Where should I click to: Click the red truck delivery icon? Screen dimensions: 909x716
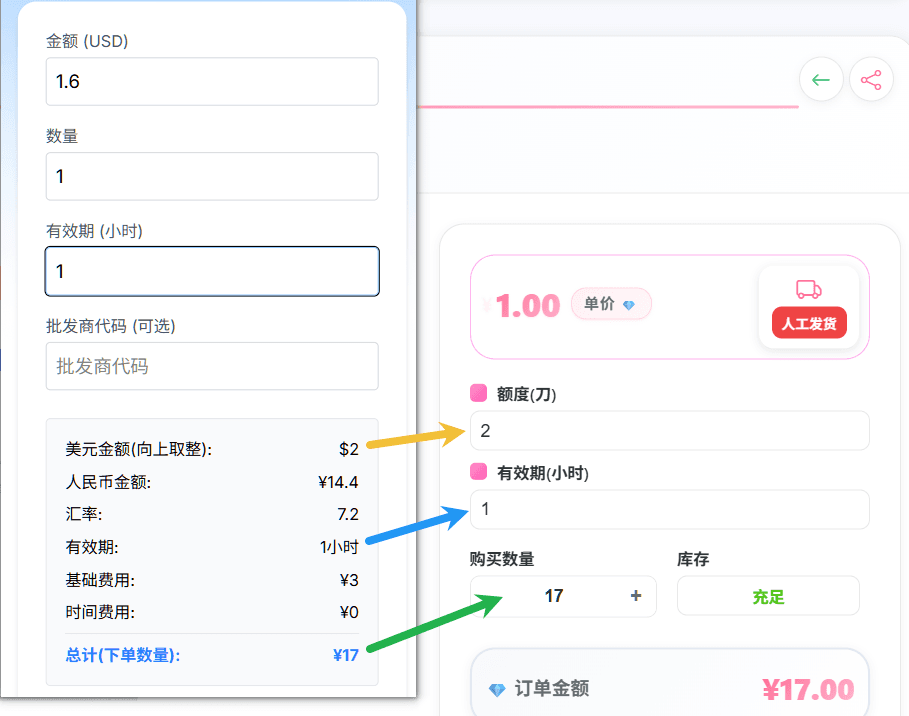coord(808,290)
